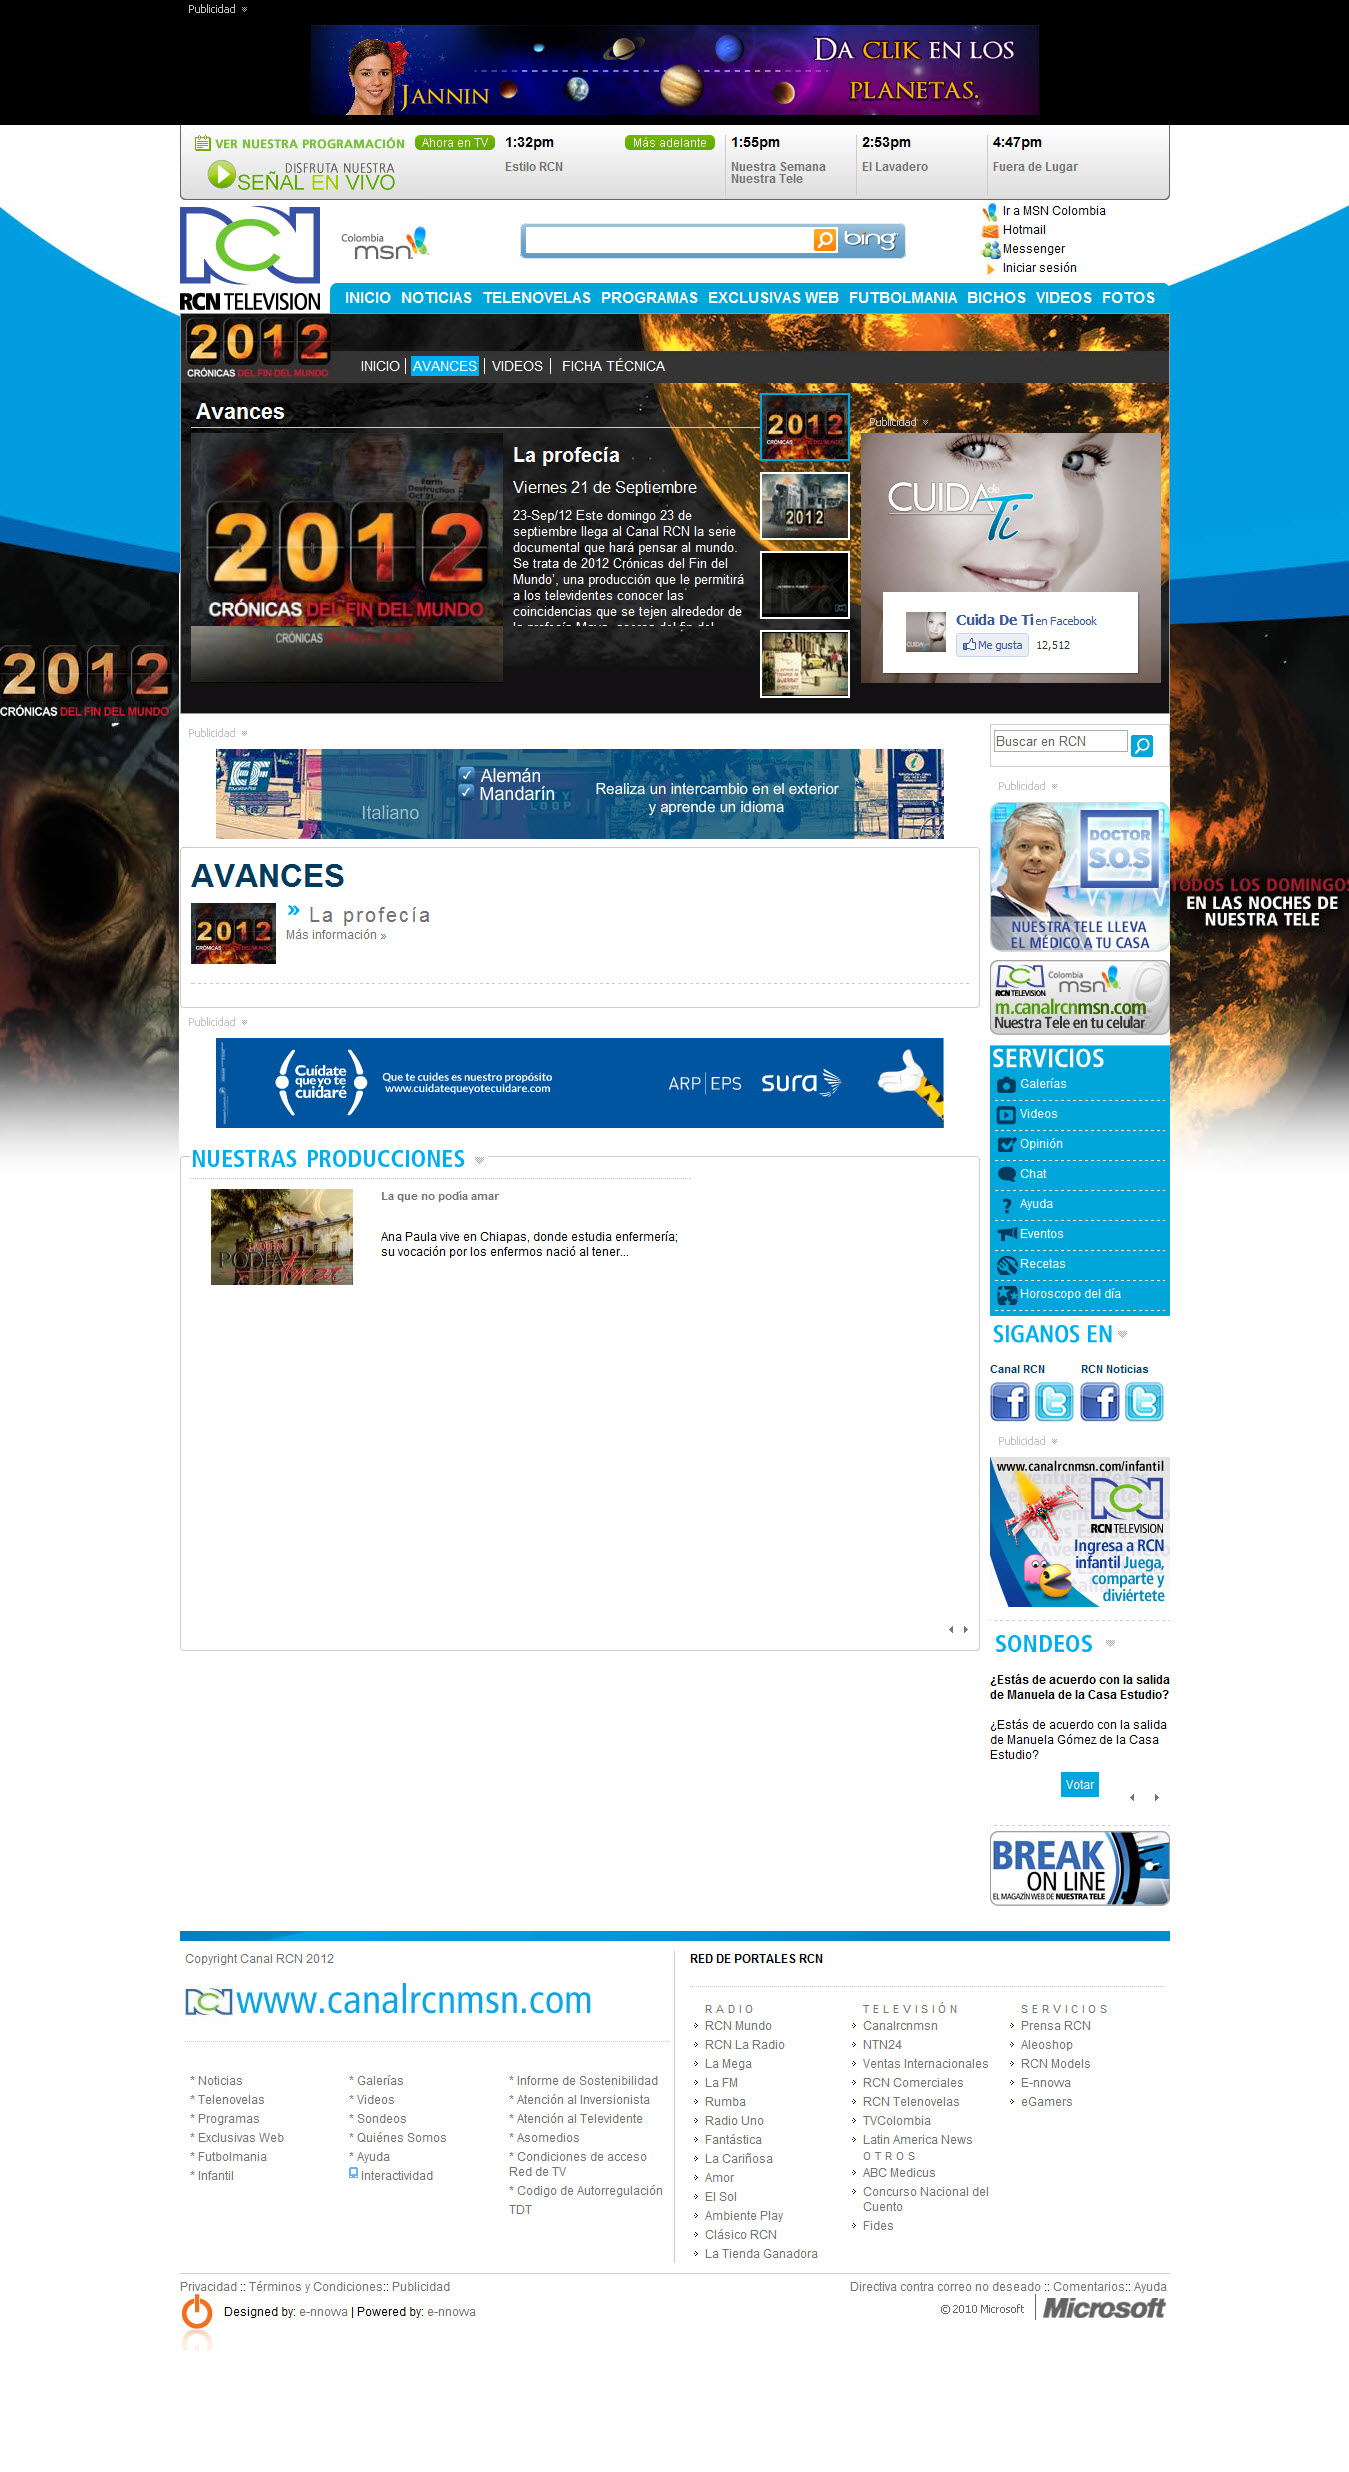Click the Opinión checkmark icon in Servicios

coord(1007,1145)
